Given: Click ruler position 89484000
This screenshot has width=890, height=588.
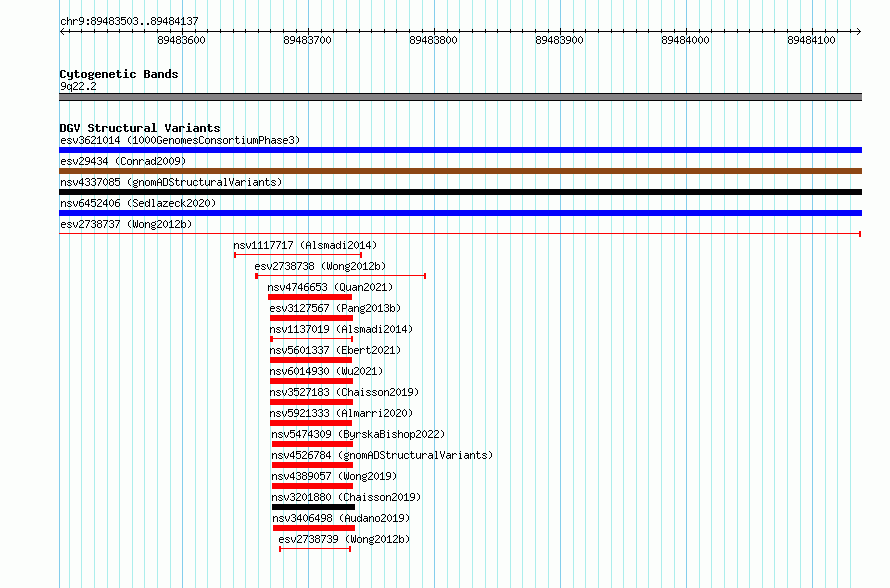Looking at the screenshot, I should click(686, 40).
